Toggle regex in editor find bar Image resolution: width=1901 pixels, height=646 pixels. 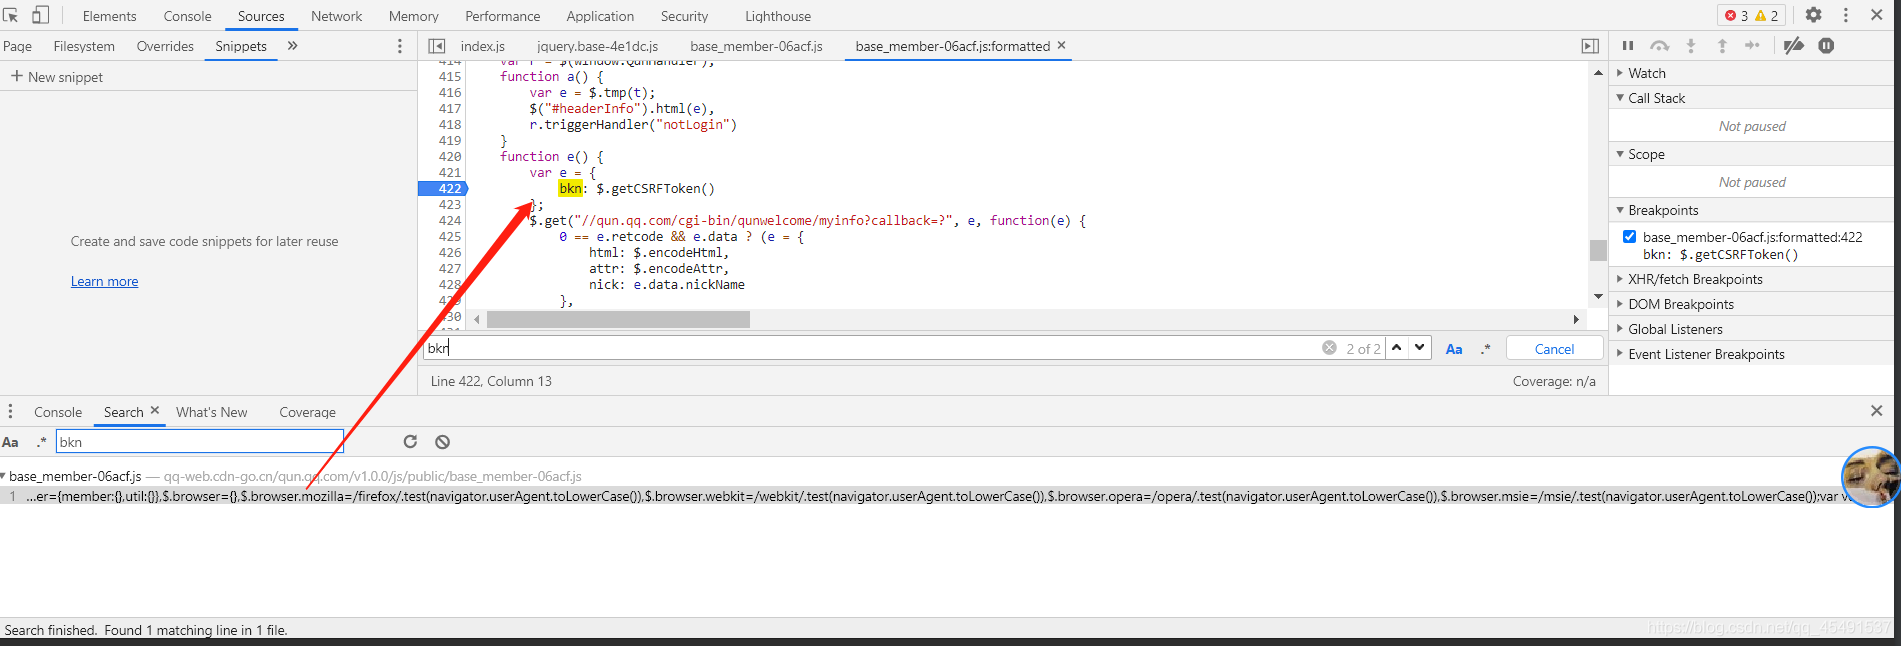(x=1486, y=349)
